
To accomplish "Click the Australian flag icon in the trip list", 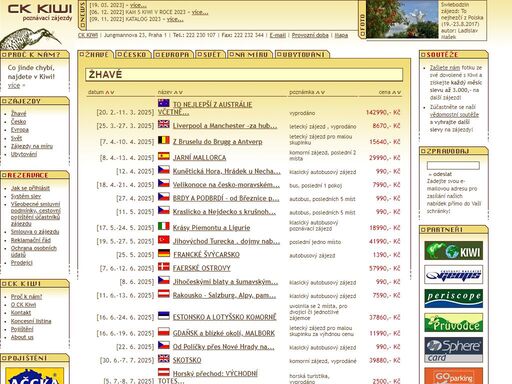I will click(x=163, y=103).
